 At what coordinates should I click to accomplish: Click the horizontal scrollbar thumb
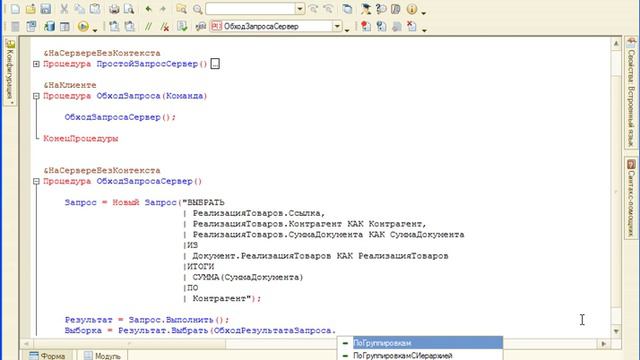pos(129,344)
